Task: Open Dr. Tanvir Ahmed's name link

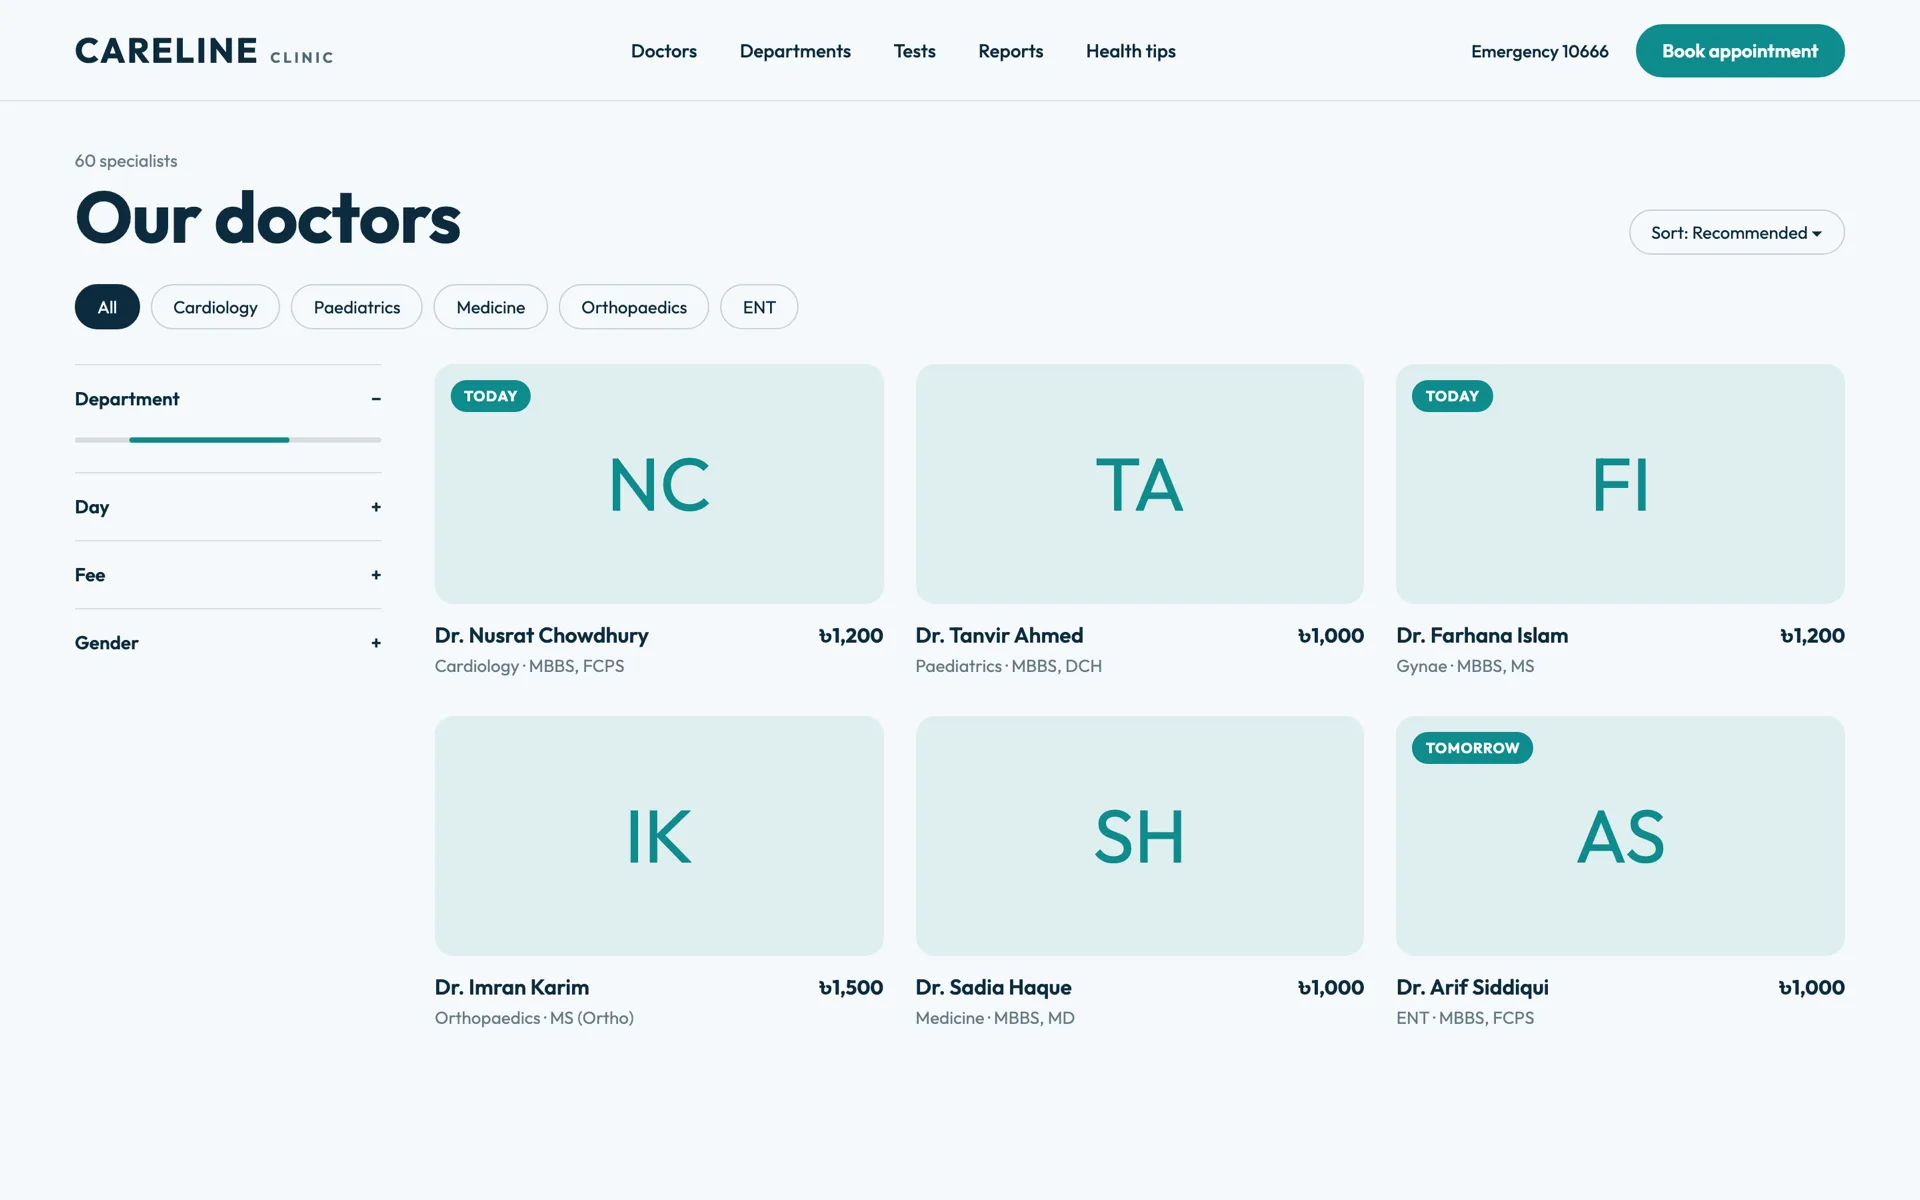Action: coord(999,636)
